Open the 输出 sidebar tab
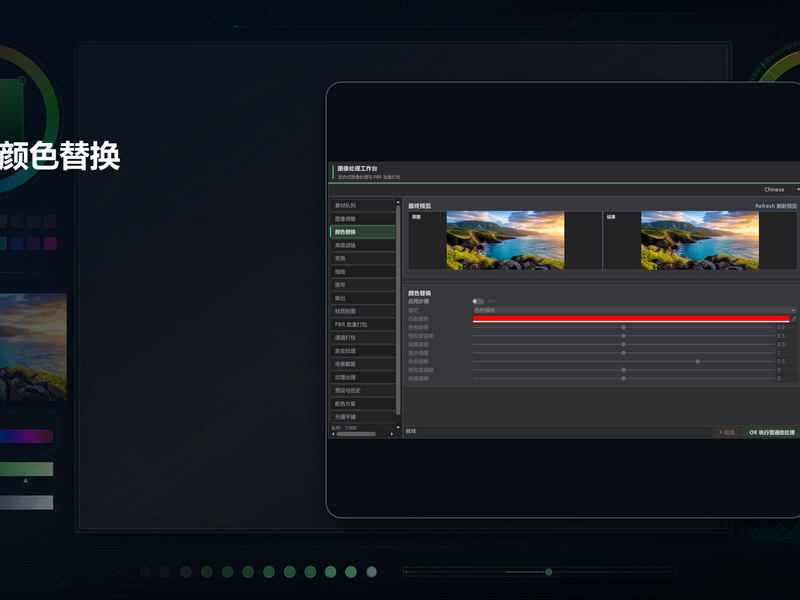Viewport: 800px width, 600px height. coord(363,298)
